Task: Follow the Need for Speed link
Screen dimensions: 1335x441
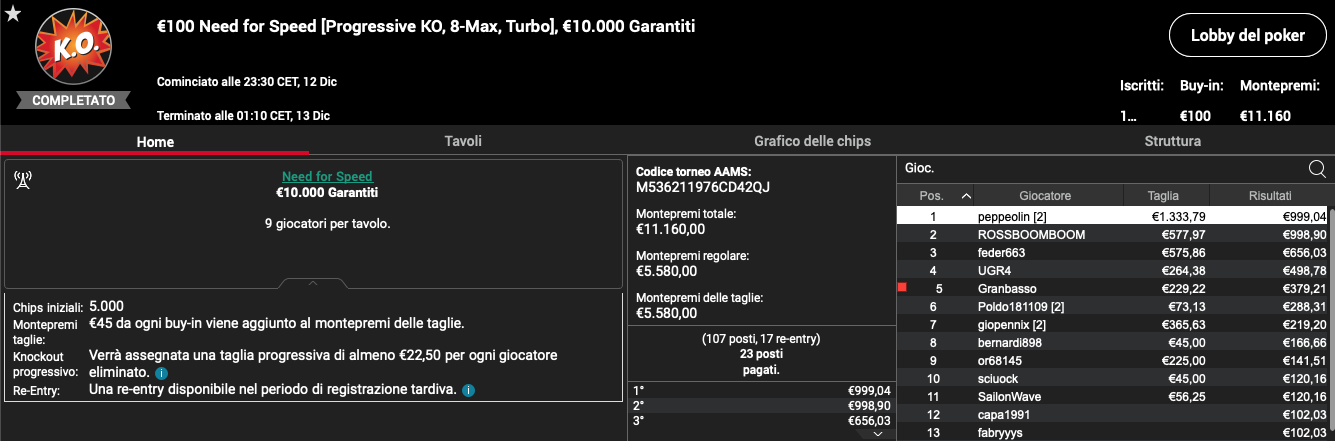Action: pyautogui.click(x=326, y=177)
